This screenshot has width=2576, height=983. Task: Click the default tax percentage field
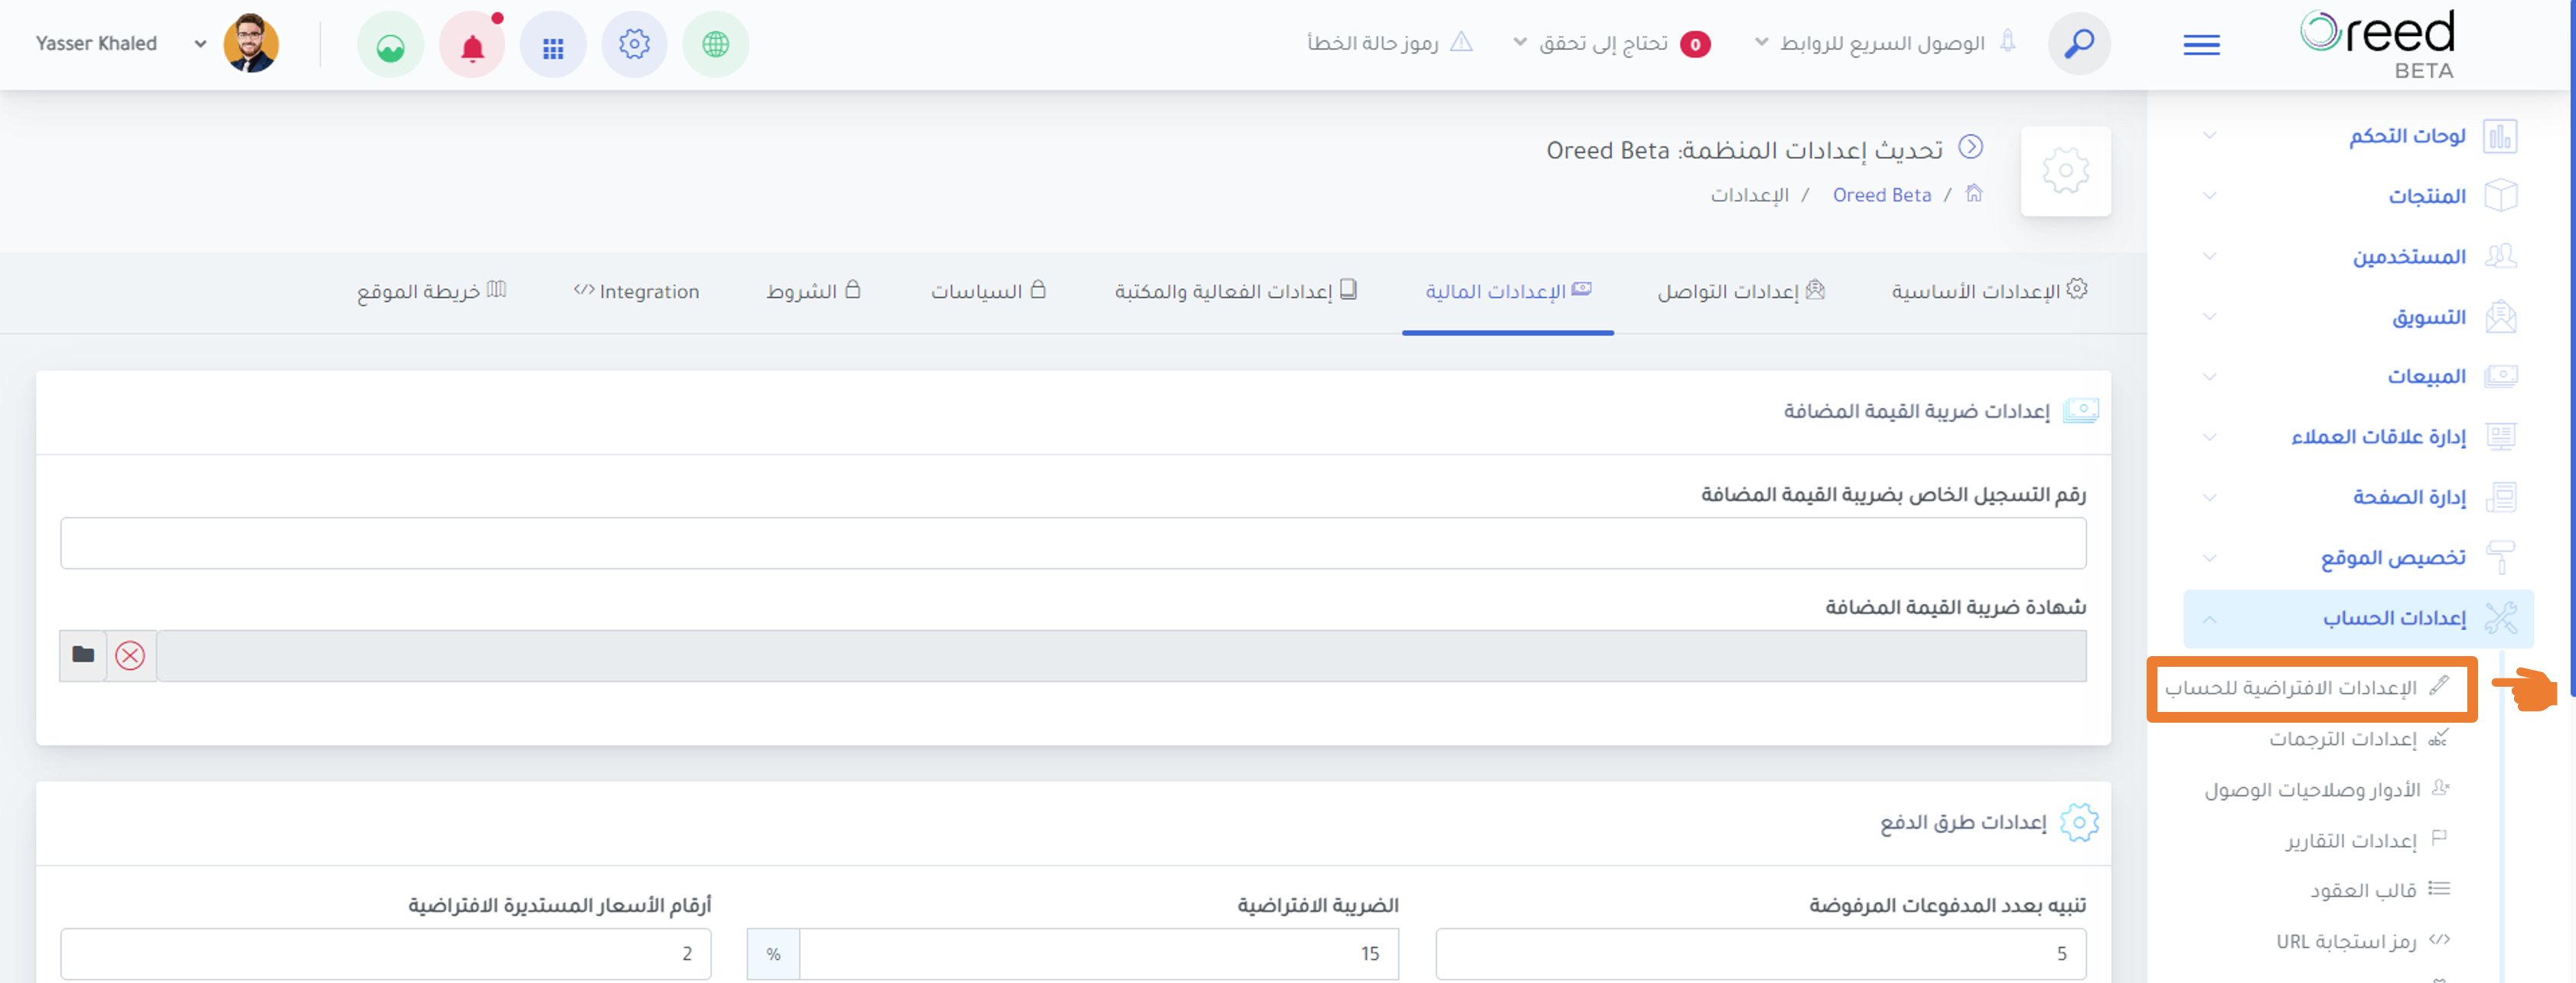1098,953
